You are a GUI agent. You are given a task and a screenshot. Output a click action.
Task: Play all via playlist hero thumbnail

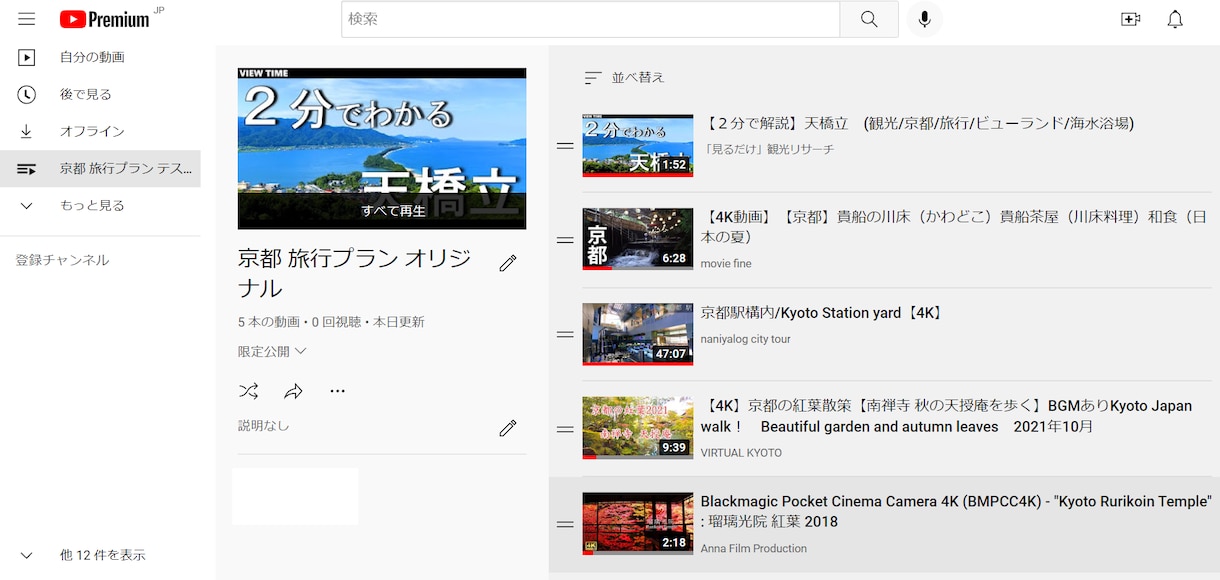pyautogui.click(x=382, y=148)
